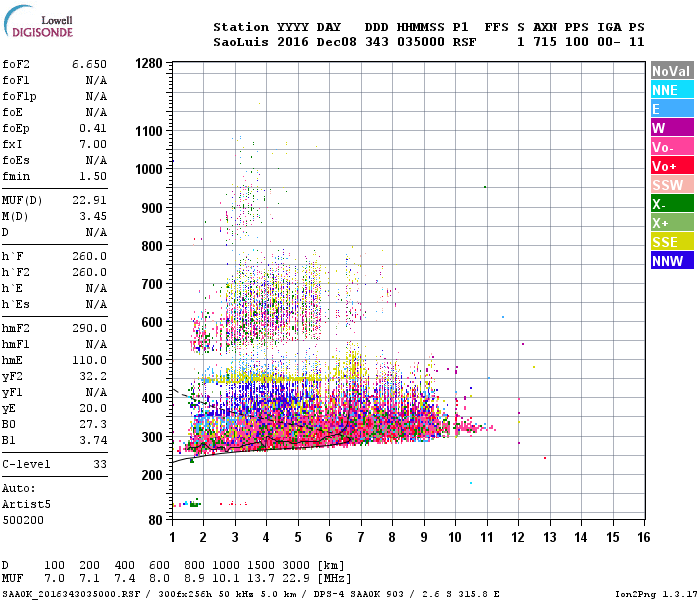Select the E light-blue legend swatch

(x=672, y=109)
